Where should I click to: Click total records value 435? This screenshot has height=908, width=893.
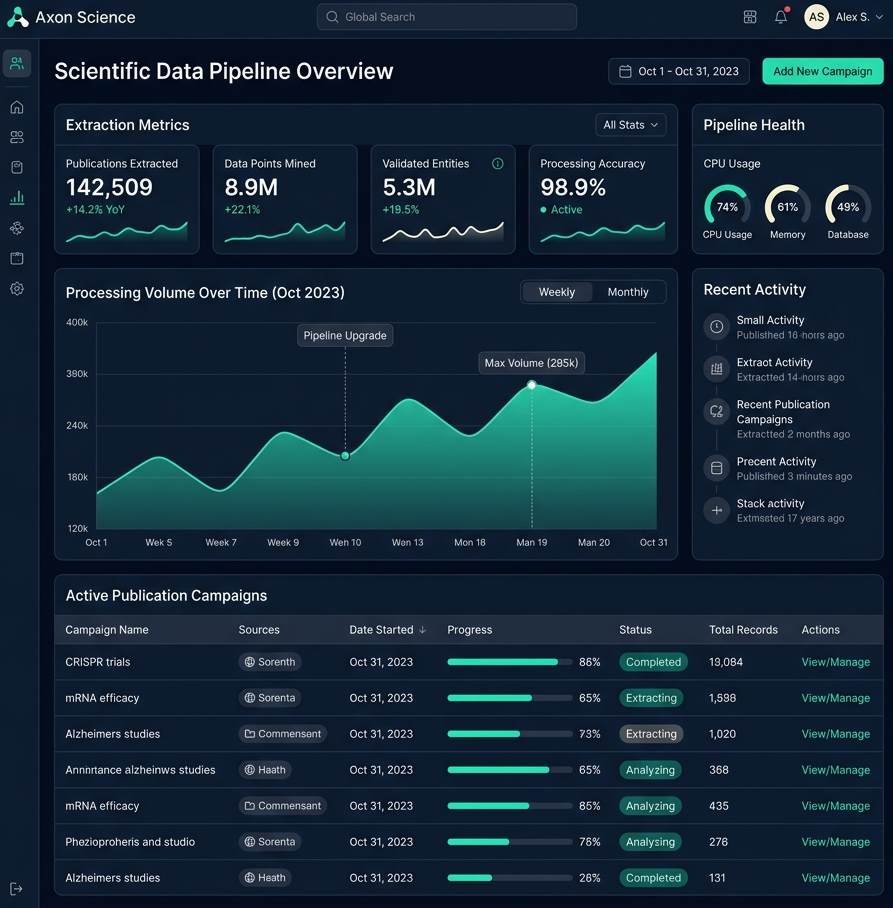[719, 806]
